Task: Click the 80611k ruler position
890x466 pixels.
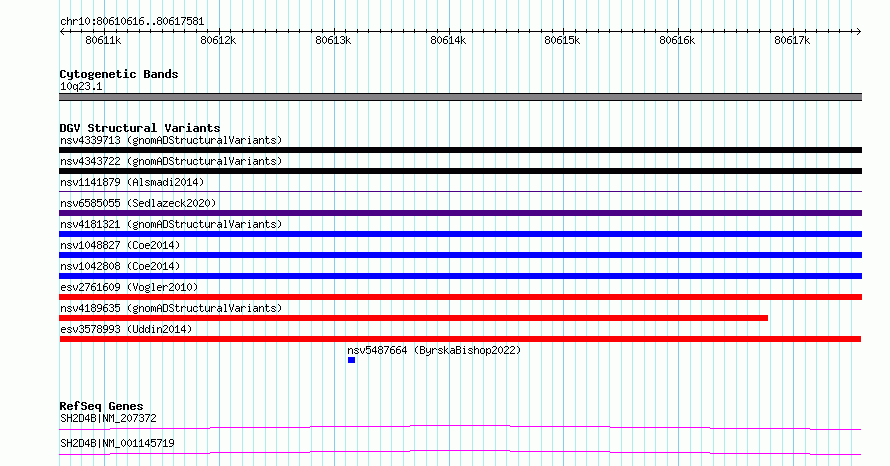Action: (103, 40)
